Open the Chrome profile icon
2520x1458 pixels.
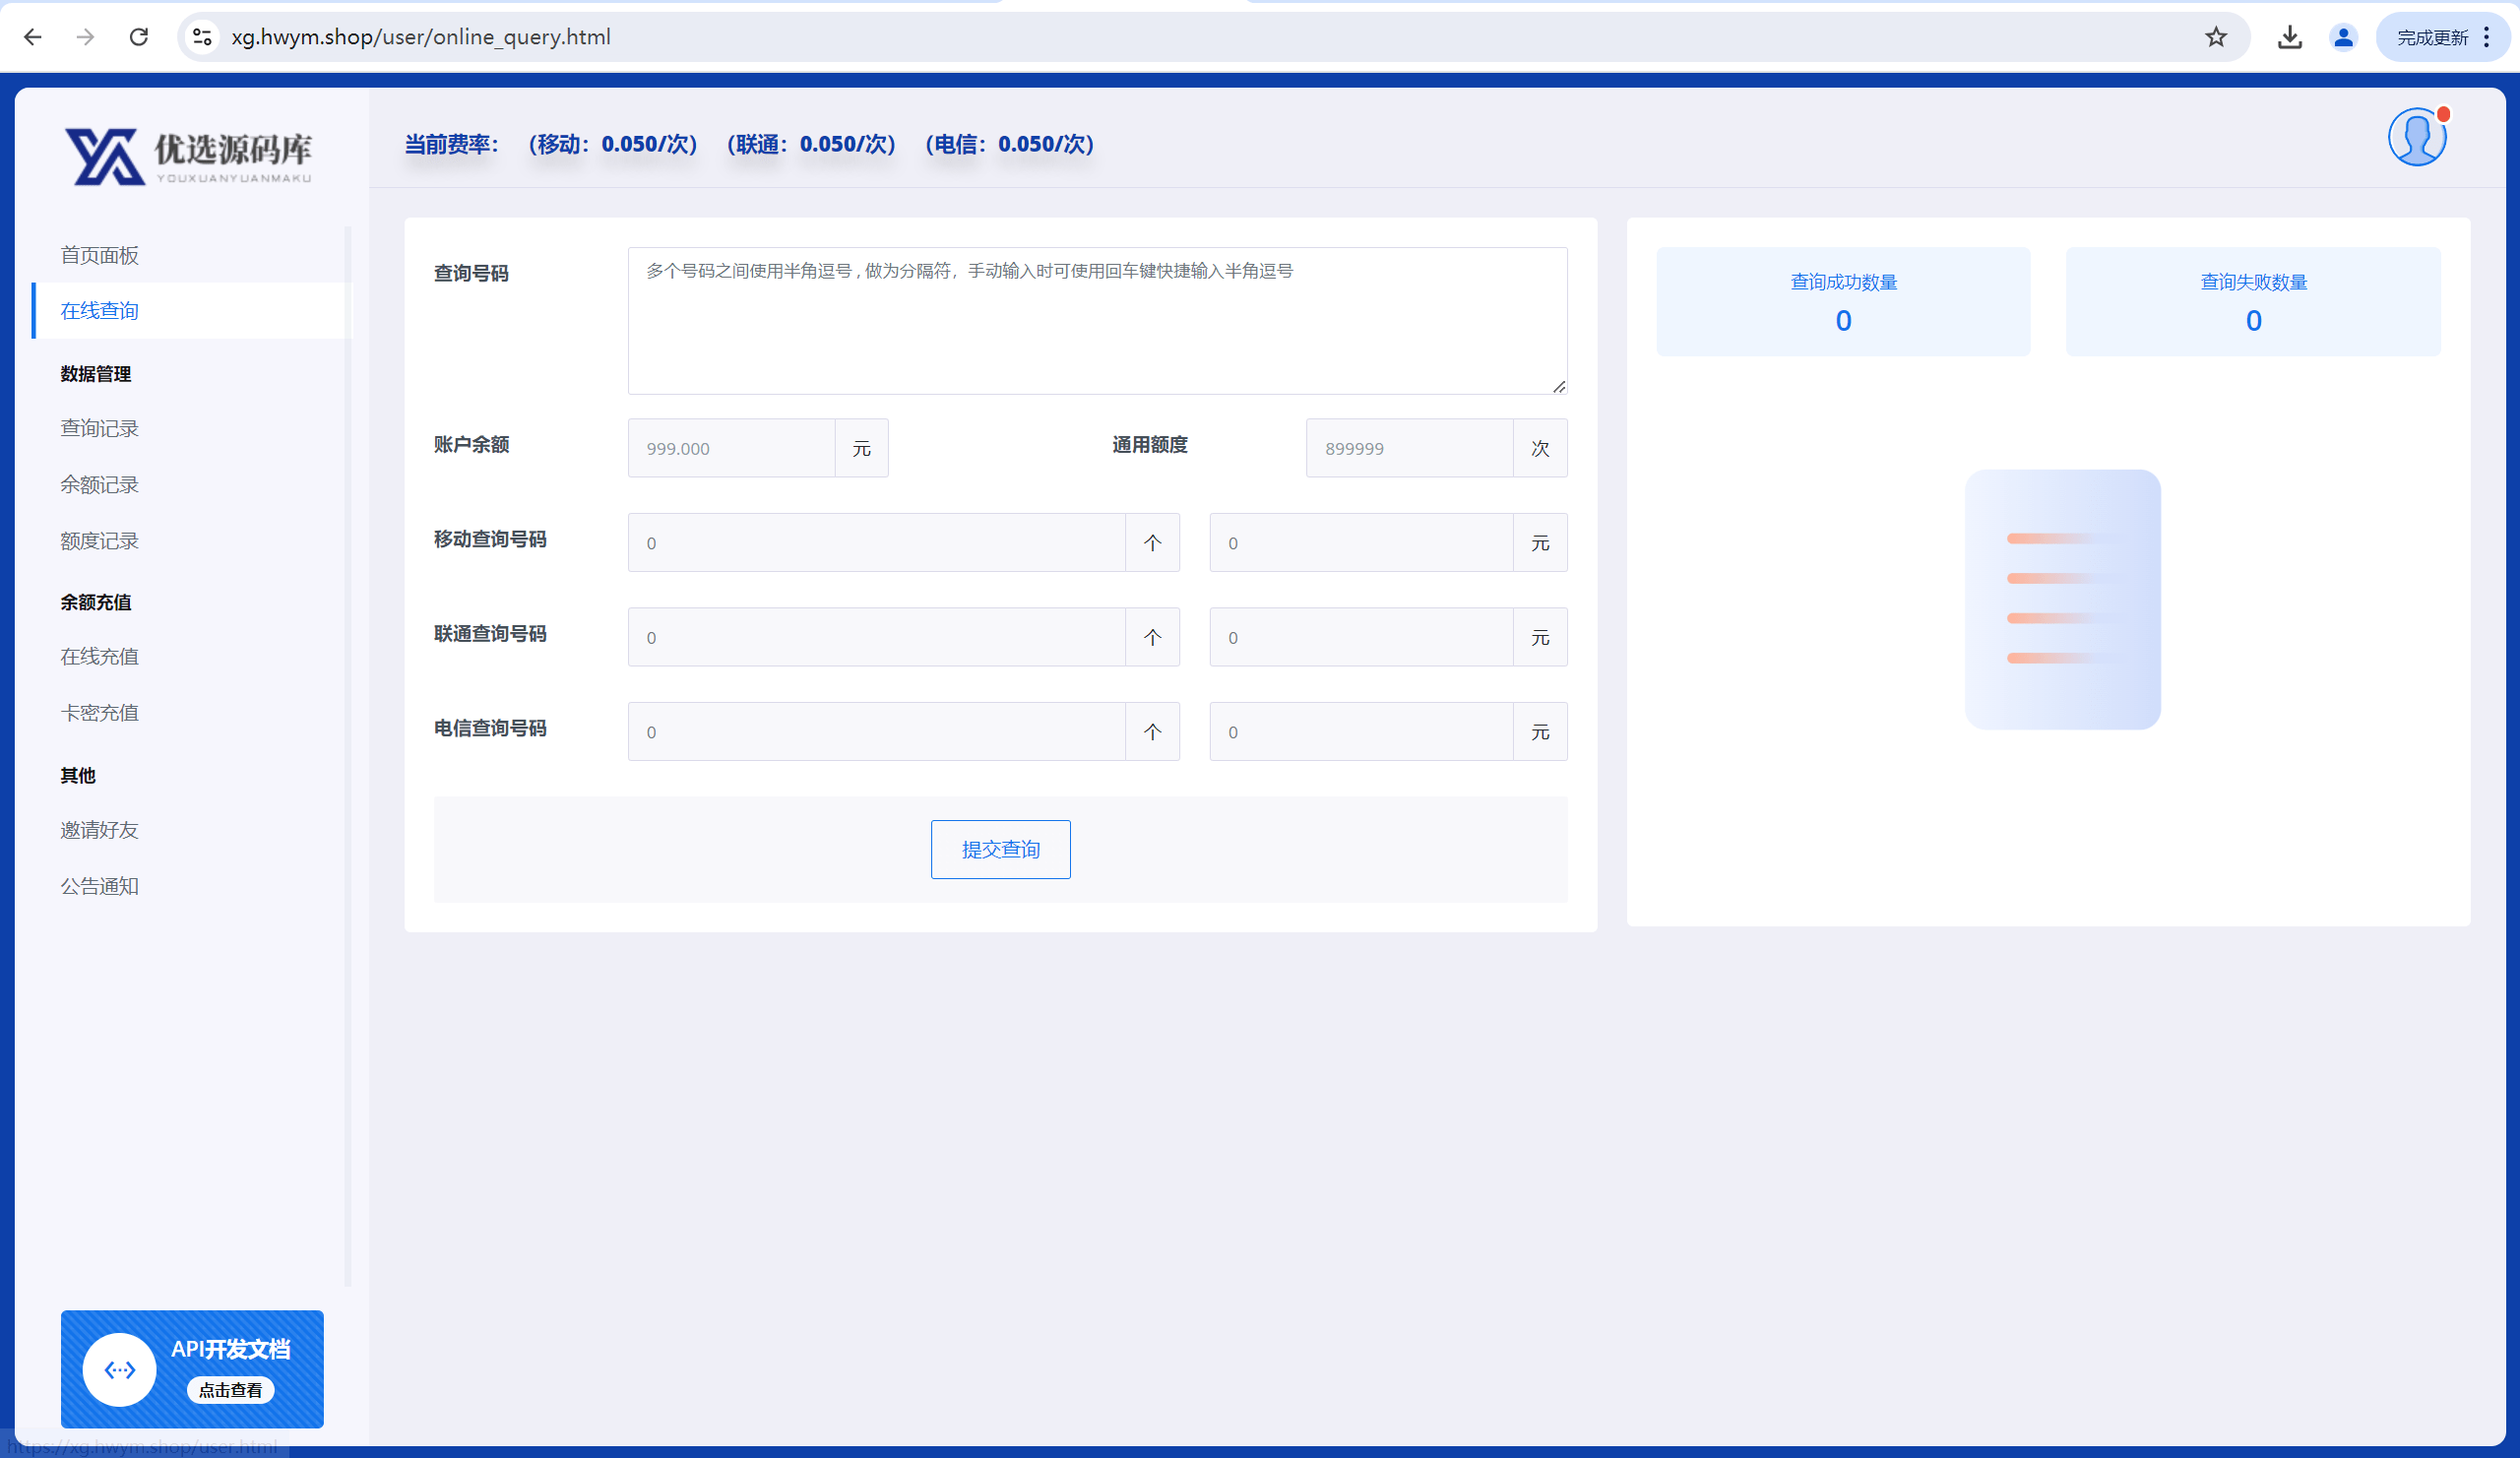coord(2343,37)
